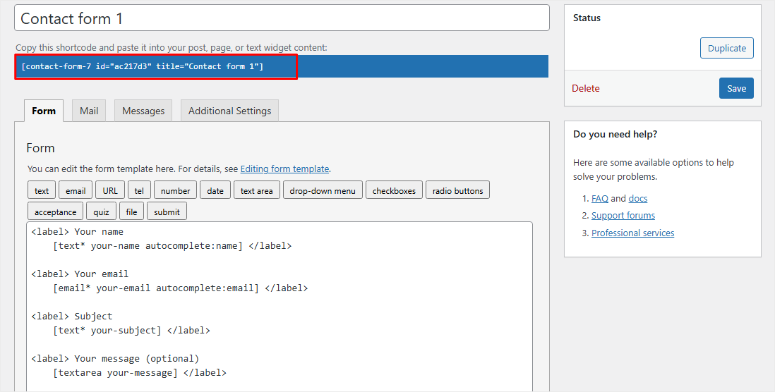Open the FAQ link
Screen dimensions: 775x392
tap(600, 199)
